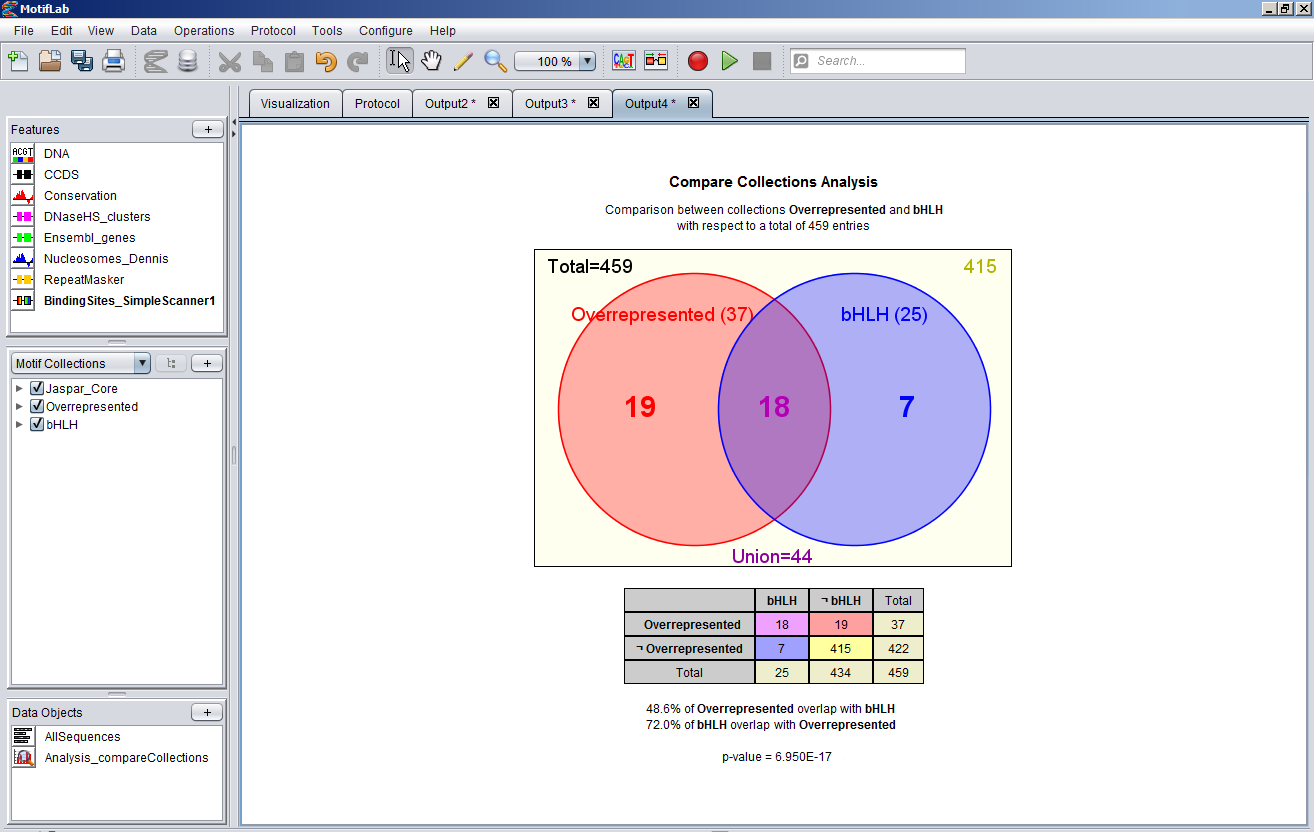Open the Operations menu
This screenshot has width=1314, height=832.
pyautogui.click(x=204, y=30)
